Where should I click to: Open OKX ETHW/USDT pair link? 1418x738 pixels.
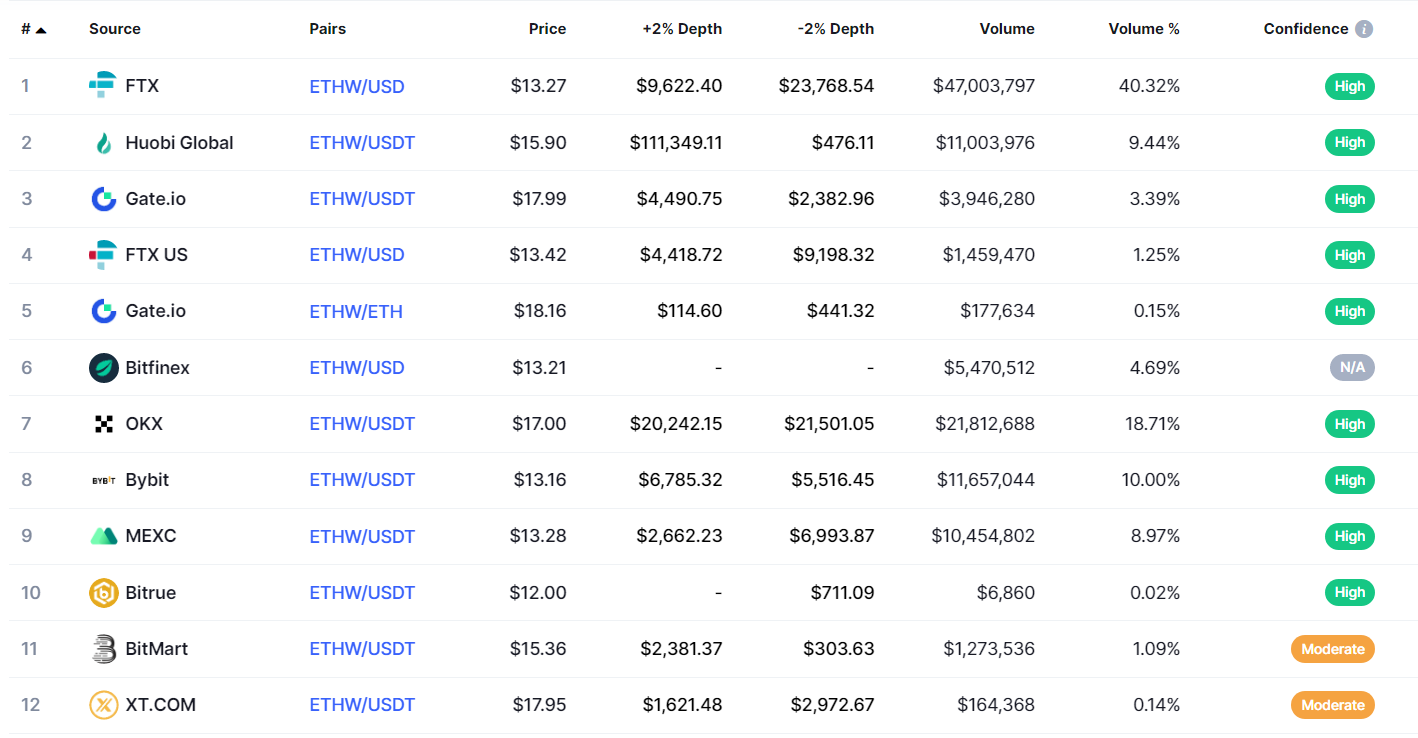[362, 424]
